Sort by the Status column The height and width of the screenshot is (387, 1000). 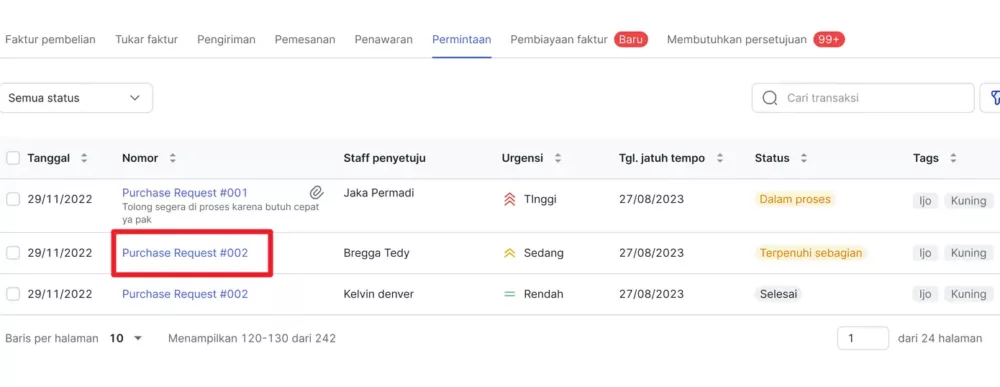coord(804,158)
